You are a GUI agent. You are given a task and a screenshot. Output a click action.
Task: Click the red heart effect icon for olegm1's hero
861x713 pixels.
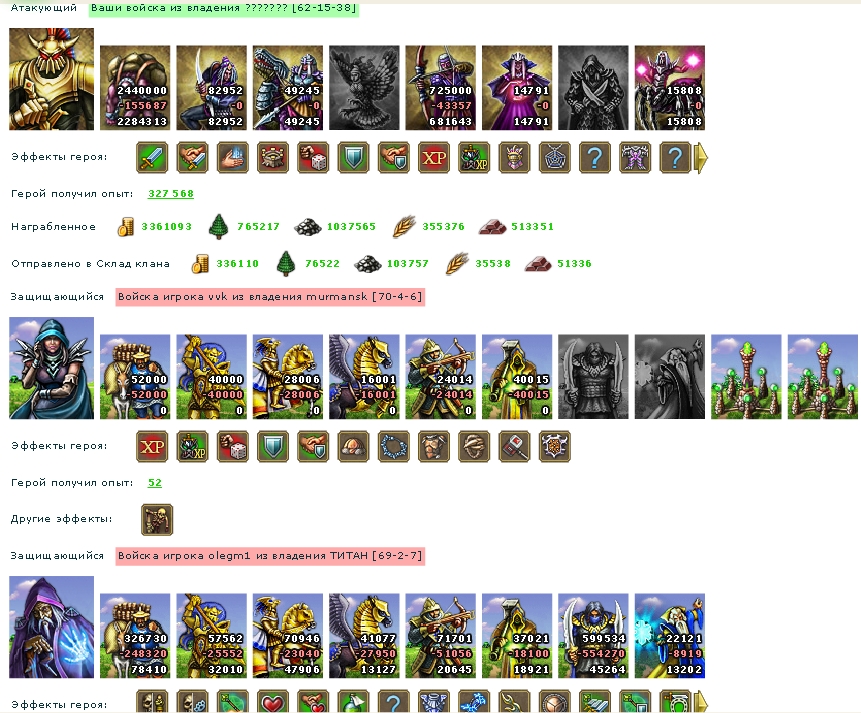tap(273, 701)
